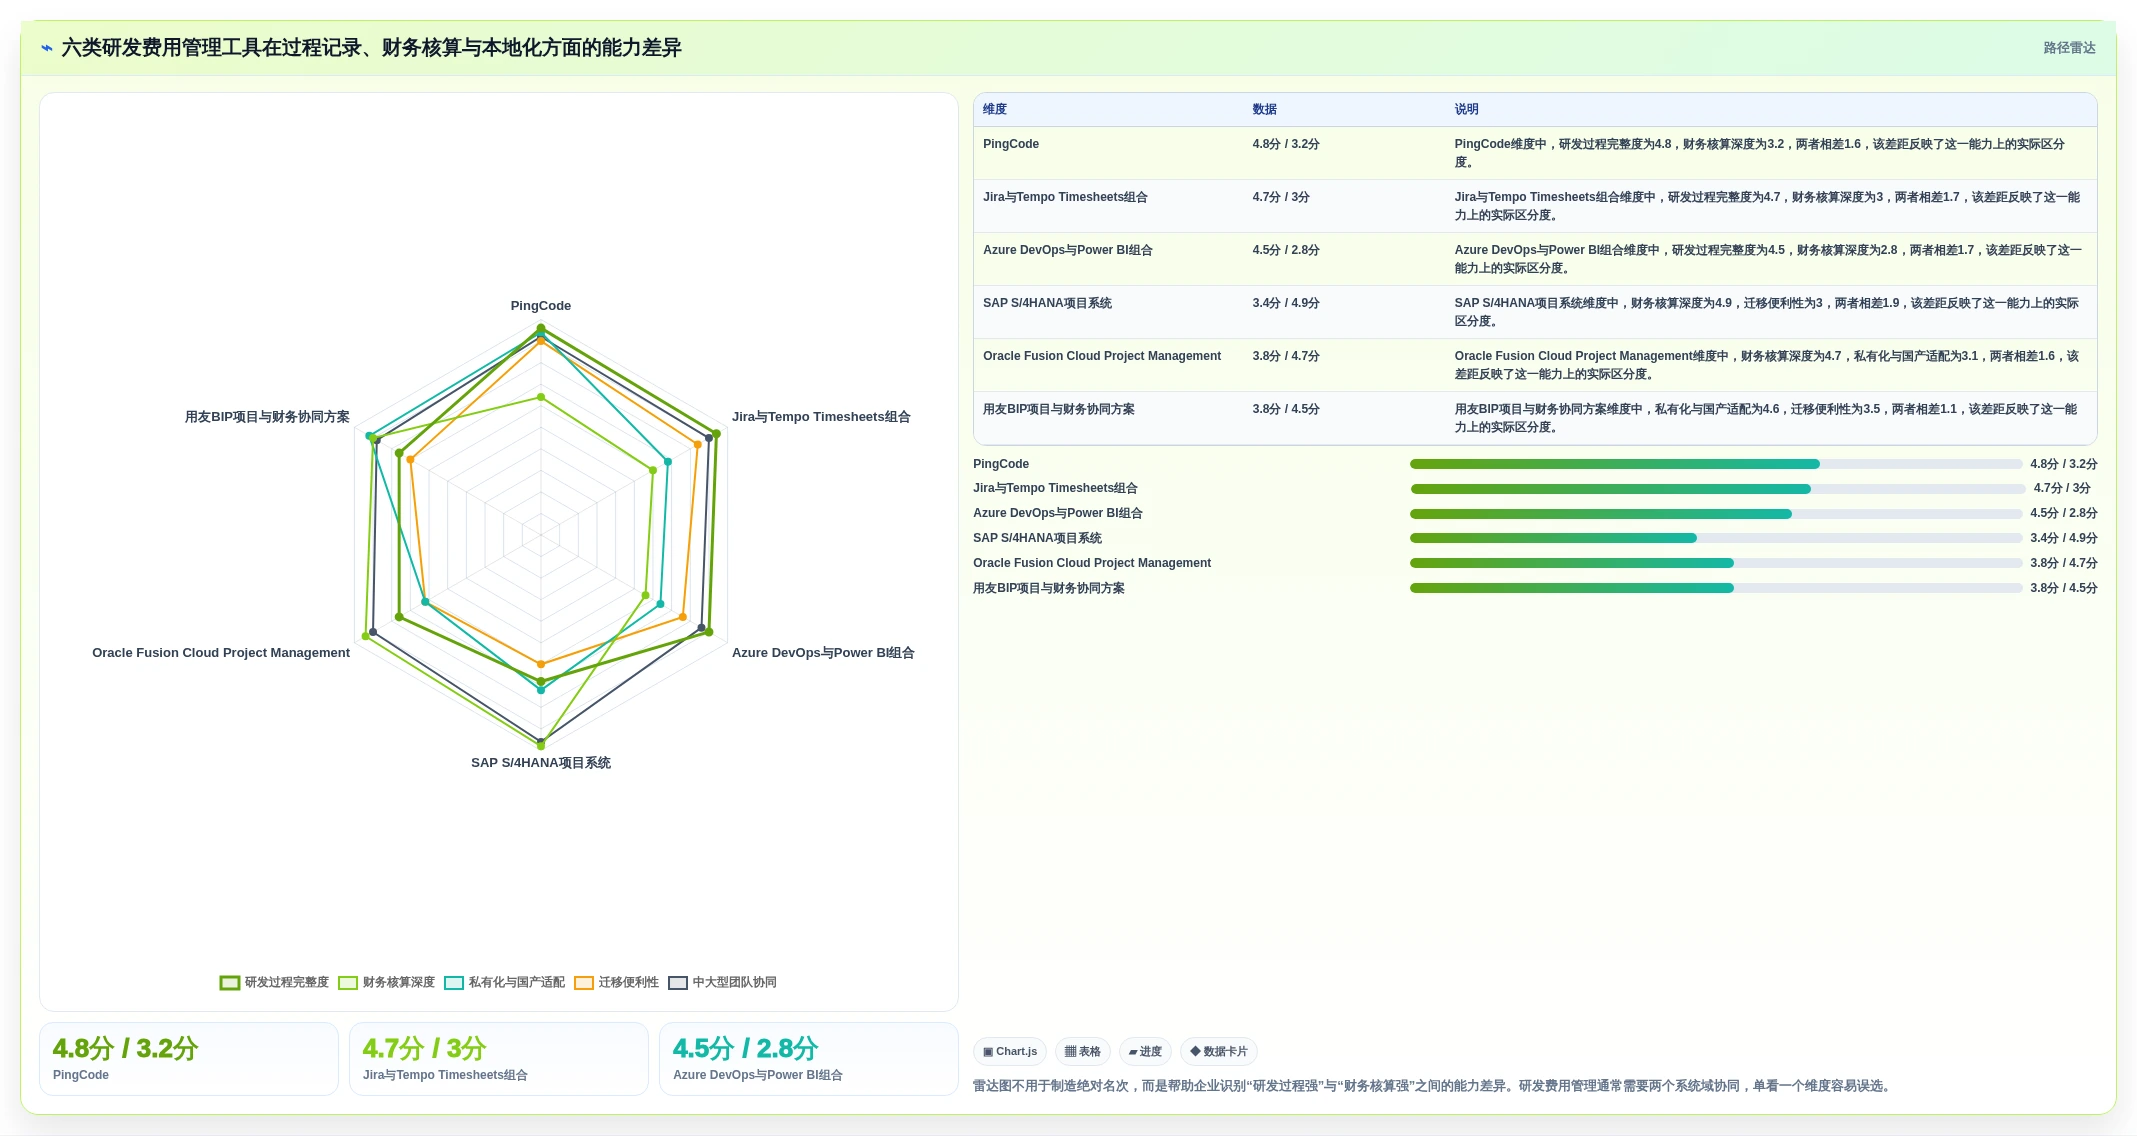Select the PingCode table row name

point(1011,145)
